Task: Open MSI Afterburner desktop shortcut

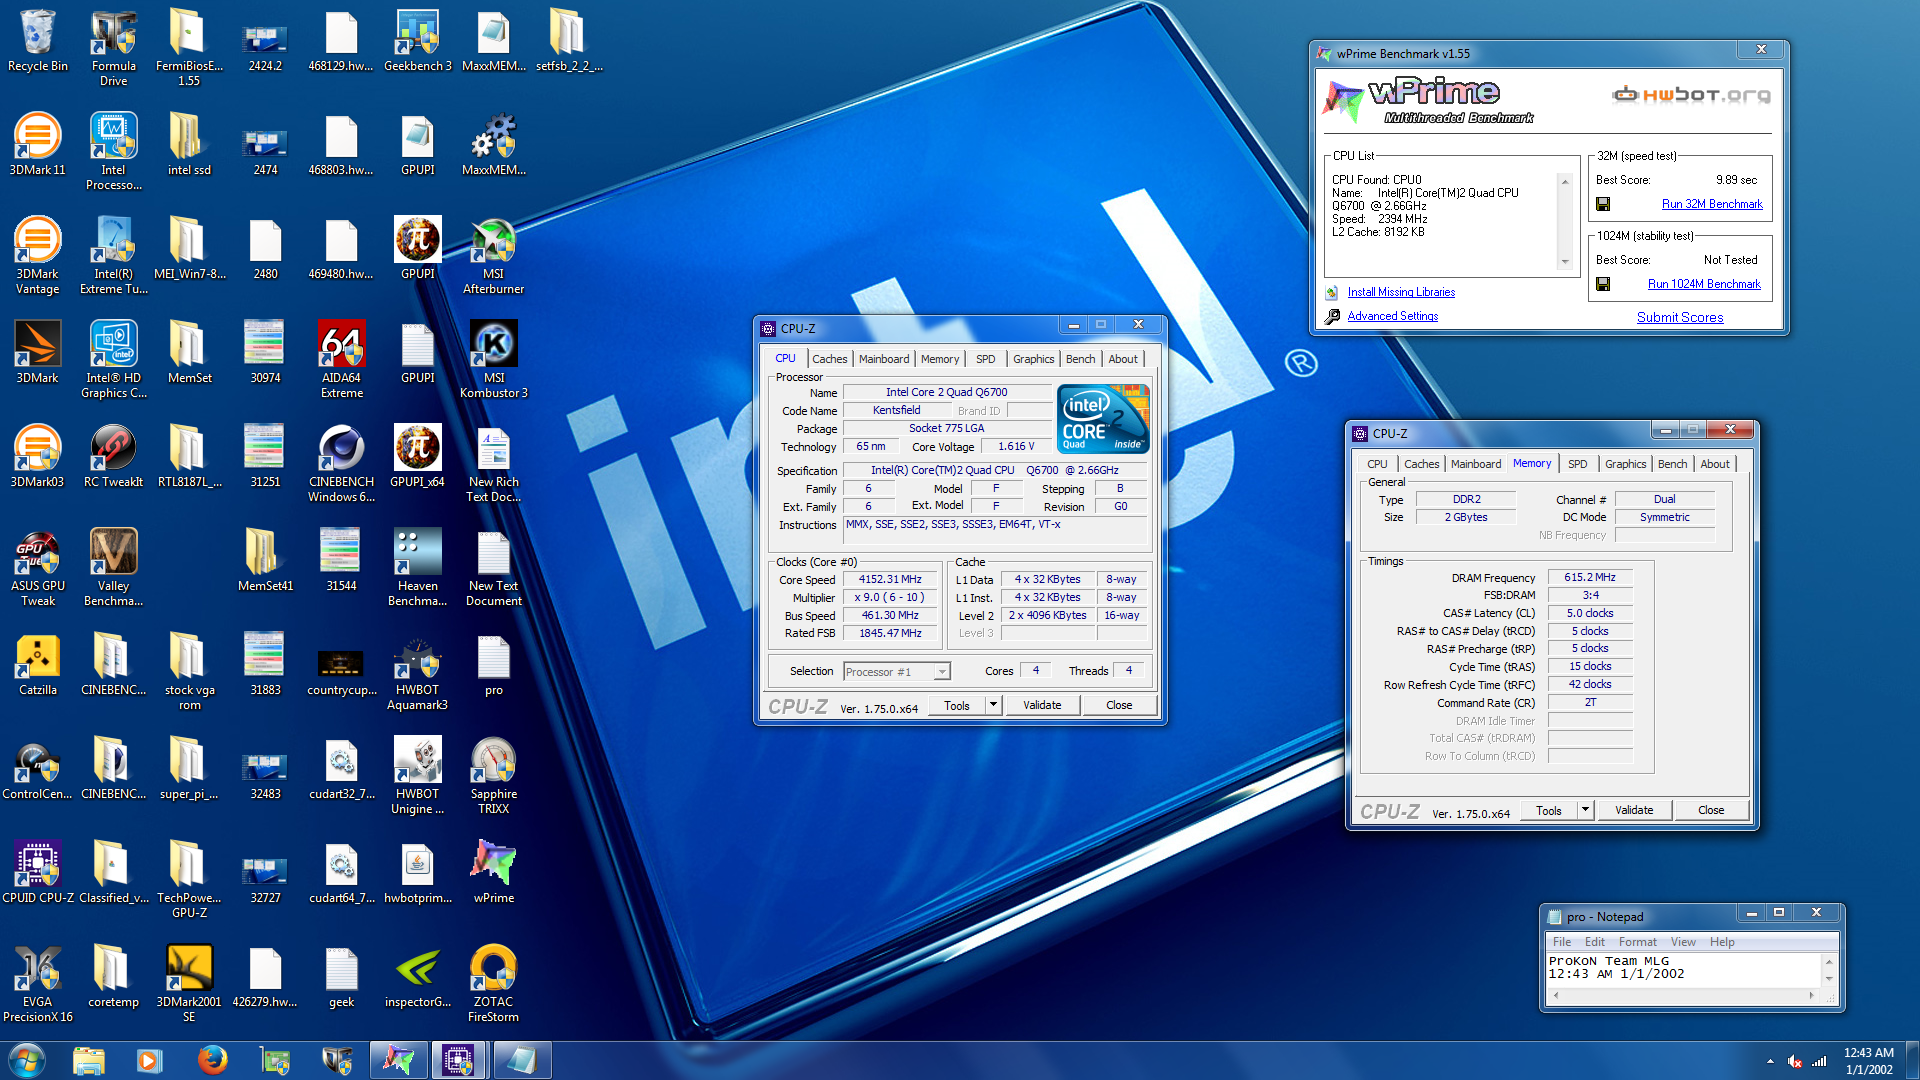Action: pos(494,257)
